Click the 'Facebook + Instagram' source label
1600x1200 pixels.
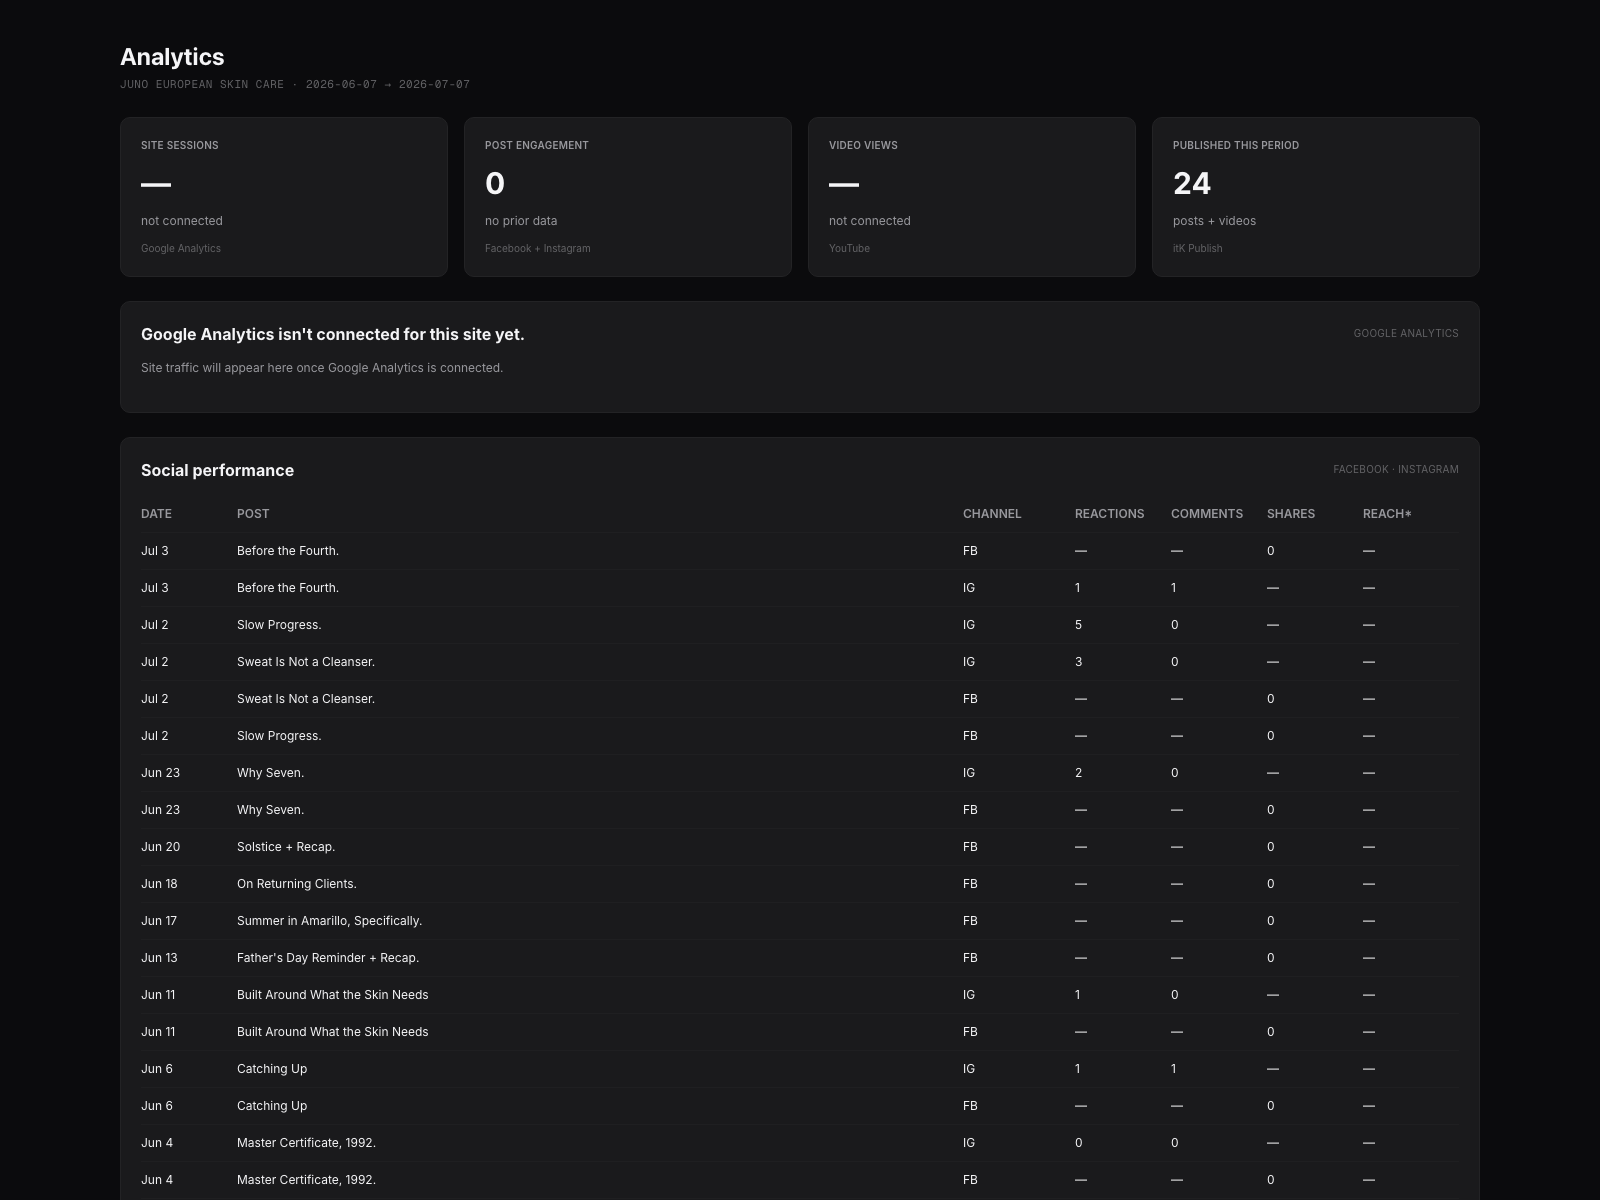538,248
